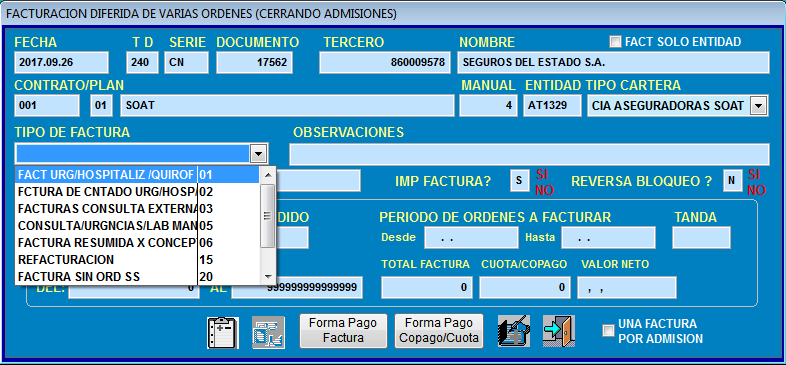Click the Hasta date field

coord(608,238)
